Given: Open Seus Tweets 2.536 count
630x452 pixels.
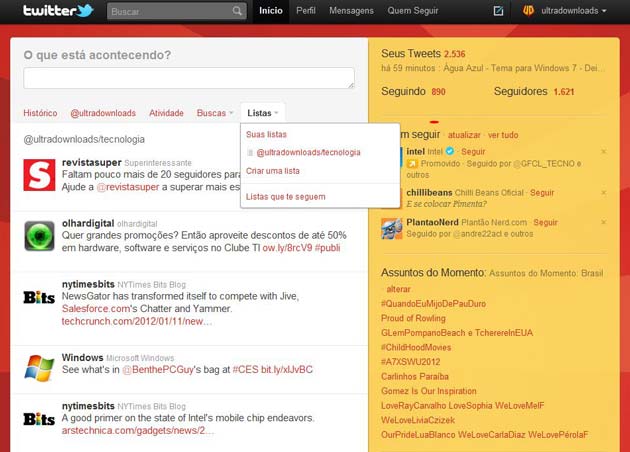Looking at the screenshot, I should point(423,53).
